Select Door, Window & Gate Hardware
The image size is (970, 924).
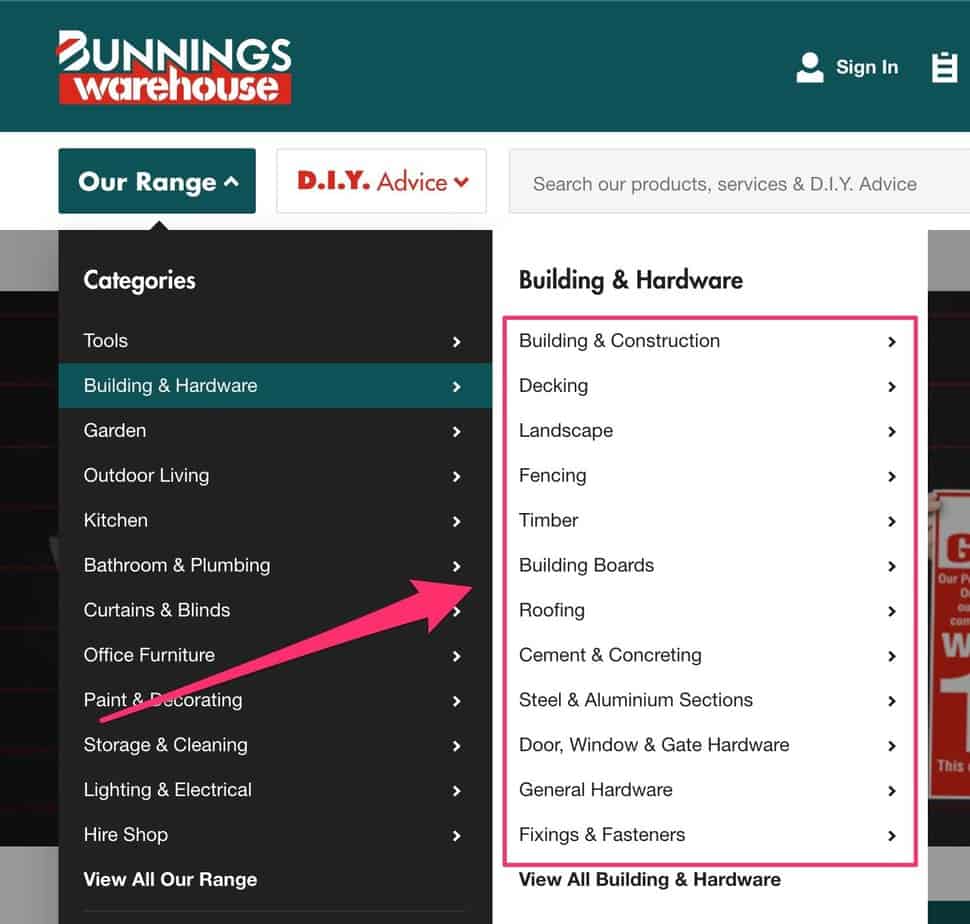coord(654,745)
